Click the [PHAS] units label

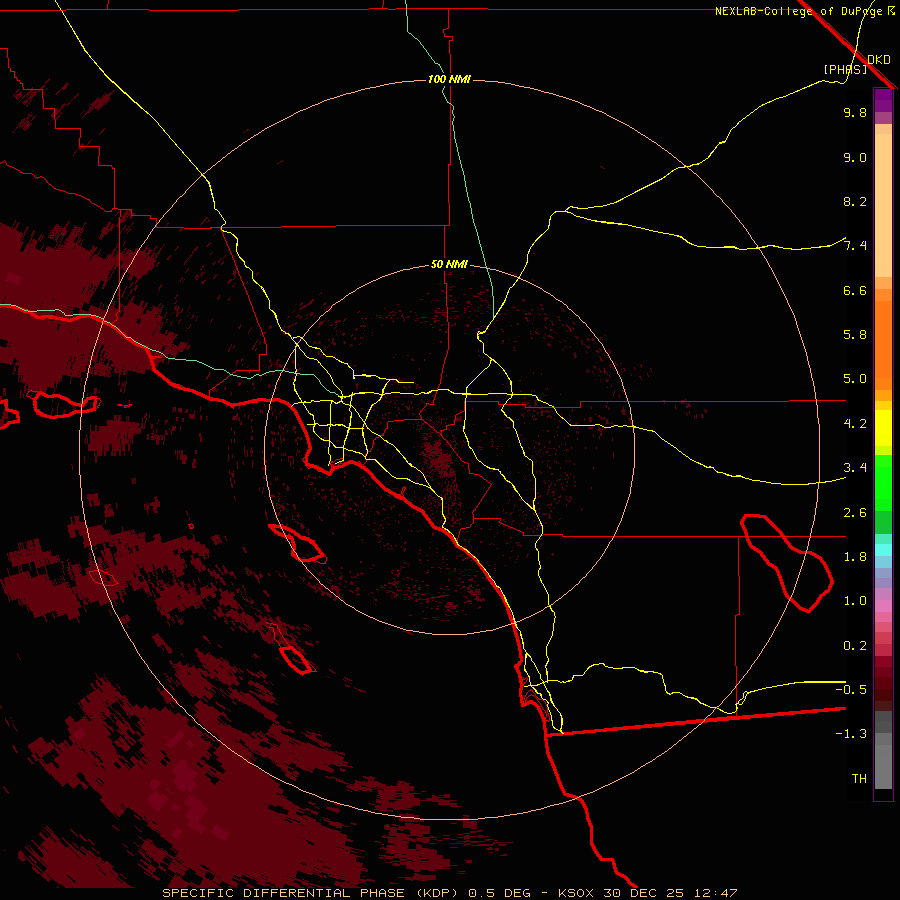click(845, 69)
